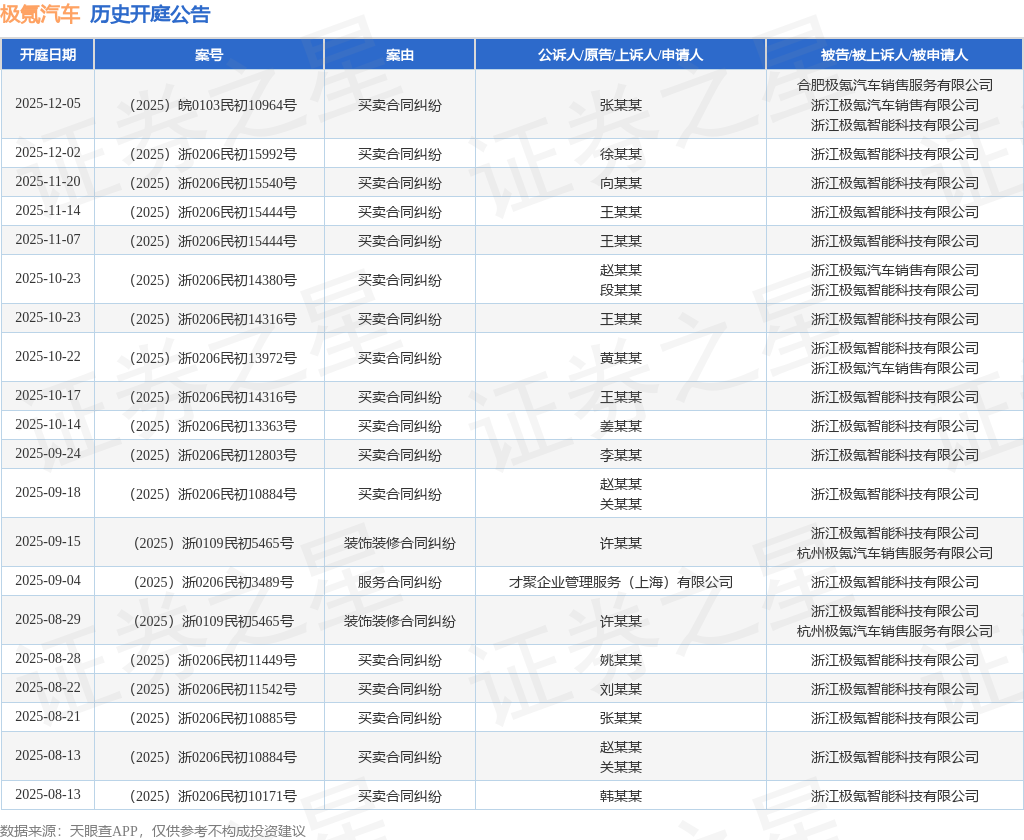Viewport: 1024px width, 840px height.
Task: Select case number 浙0206民初11542号
Action: tap(209, 689)
